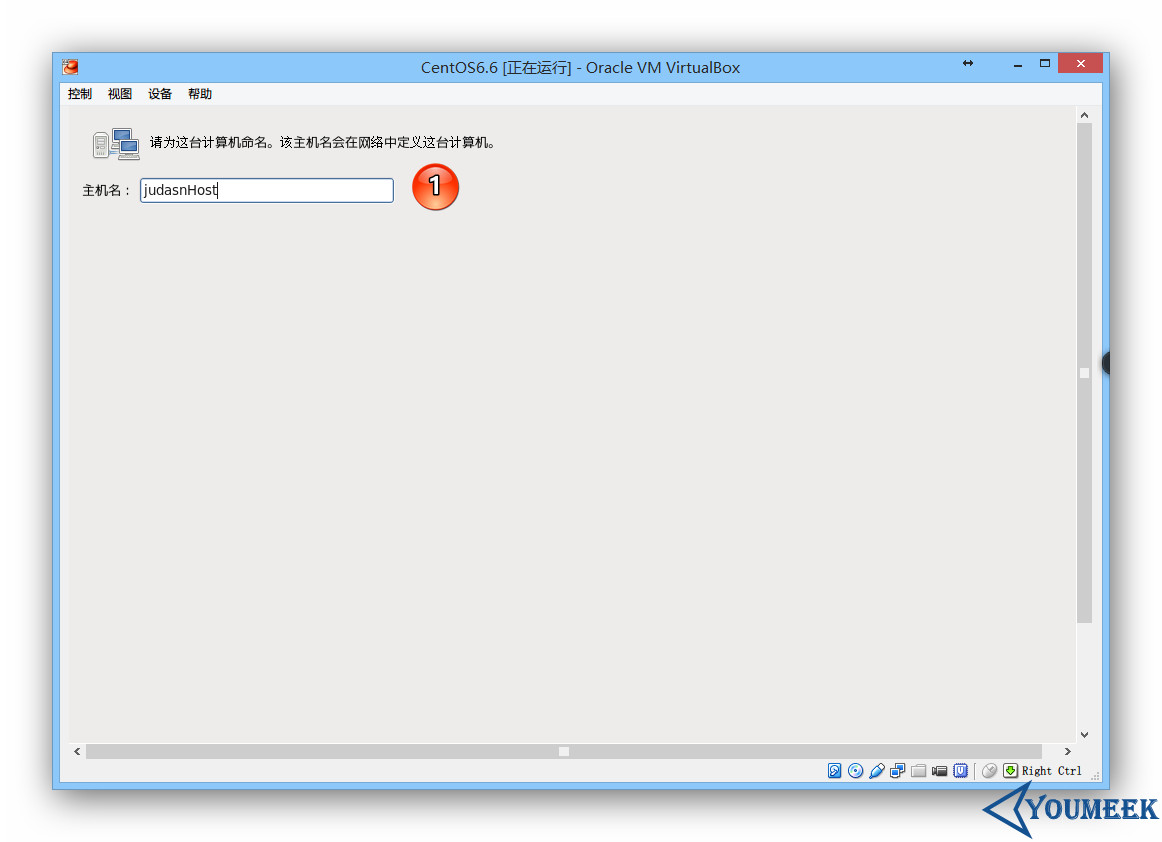Click the VirtualBox icon in the title bar
Viewport: 1162px width, 842px height.
click(68, 66)
